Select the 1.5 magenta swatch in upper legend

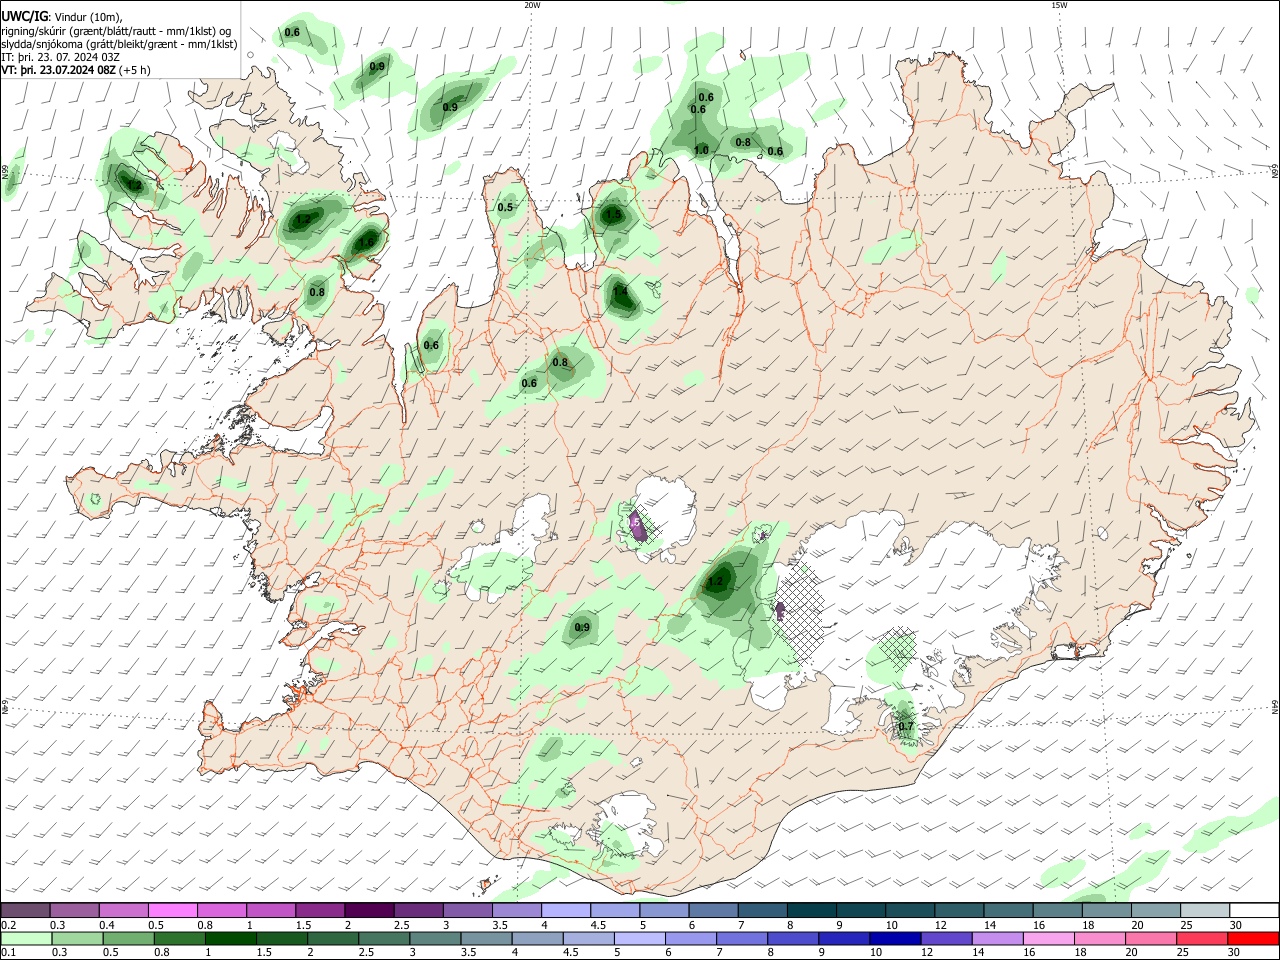click(x=319, y=910)
